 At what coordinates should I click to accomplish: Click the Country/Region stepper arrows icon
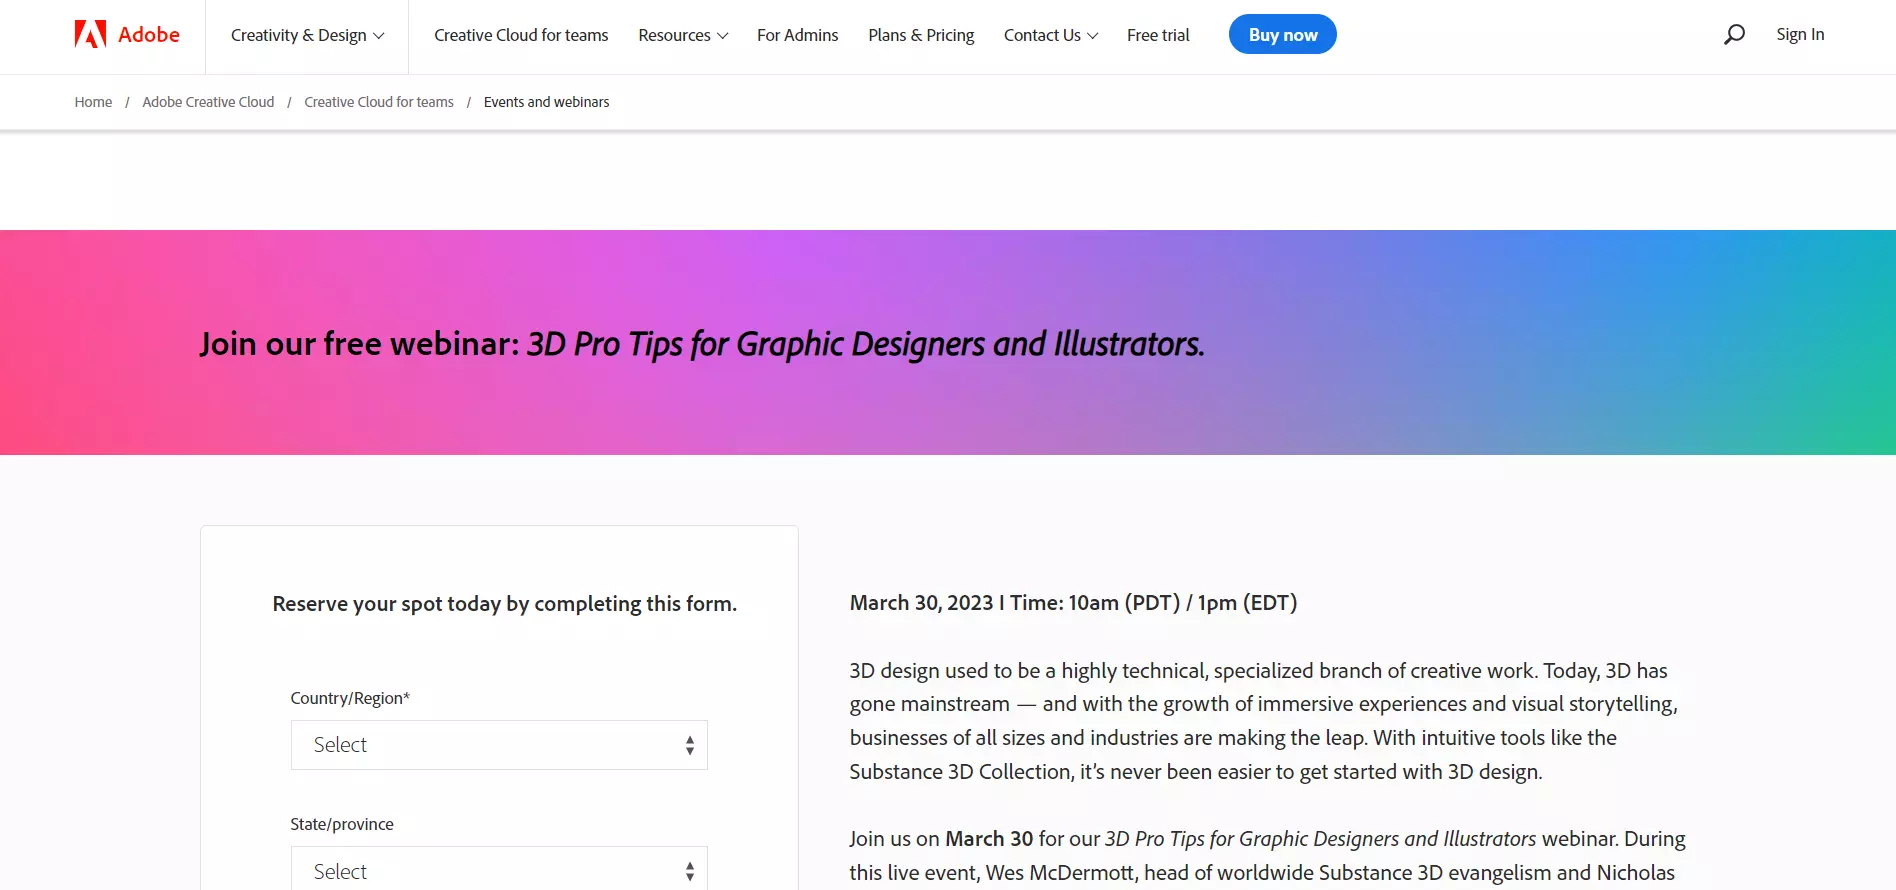689,745
